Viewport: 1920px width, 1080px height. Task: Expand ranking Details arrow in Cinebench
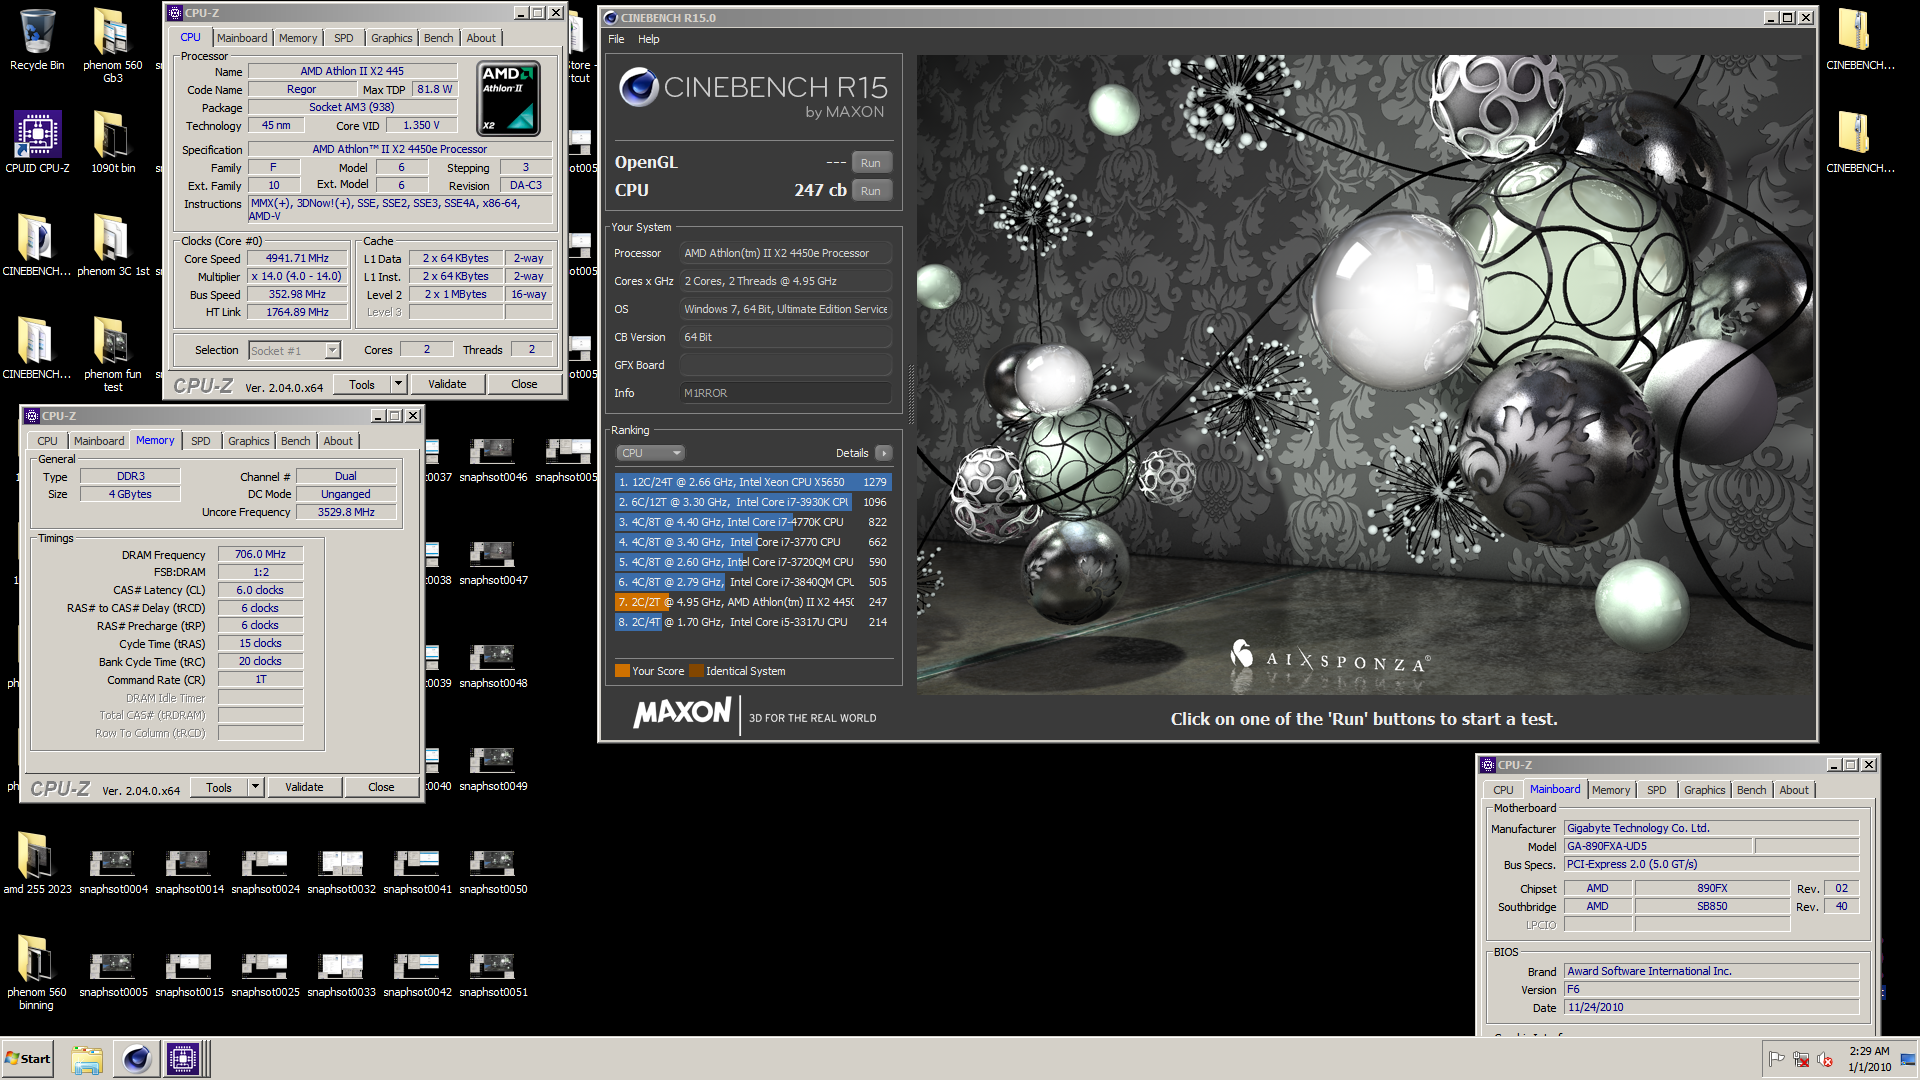tap(884, 453)
